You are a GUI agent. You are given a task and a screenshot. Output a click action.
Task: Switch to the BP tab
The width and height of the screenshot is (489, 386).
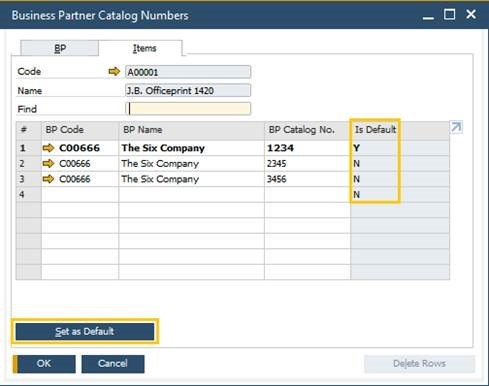(60, 48)
